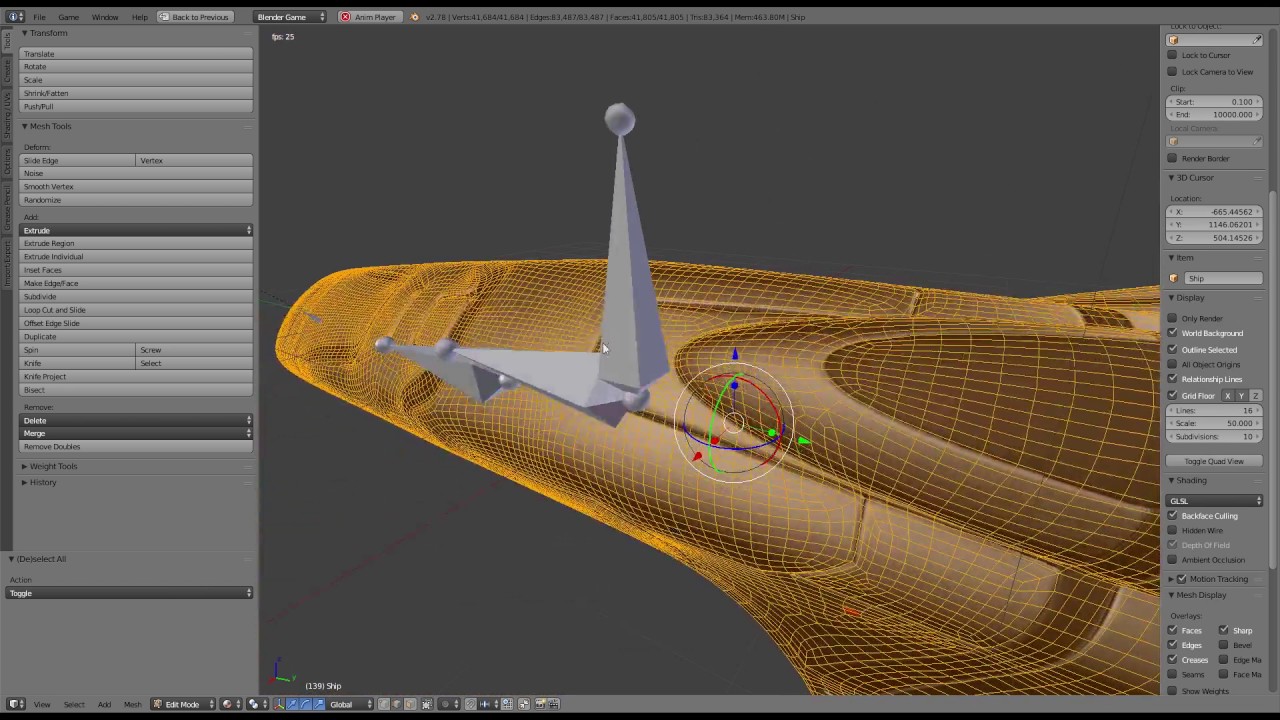Enable the translate manipulator arrow icon

tap(292, 704)
